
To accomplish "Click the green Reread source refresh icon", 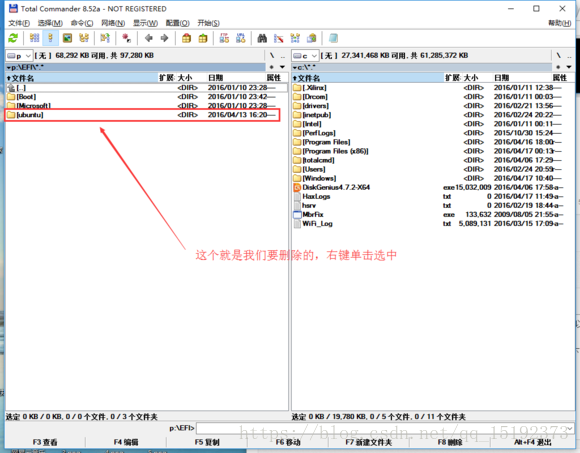I will pyautogui.click(x=13, y=38).
